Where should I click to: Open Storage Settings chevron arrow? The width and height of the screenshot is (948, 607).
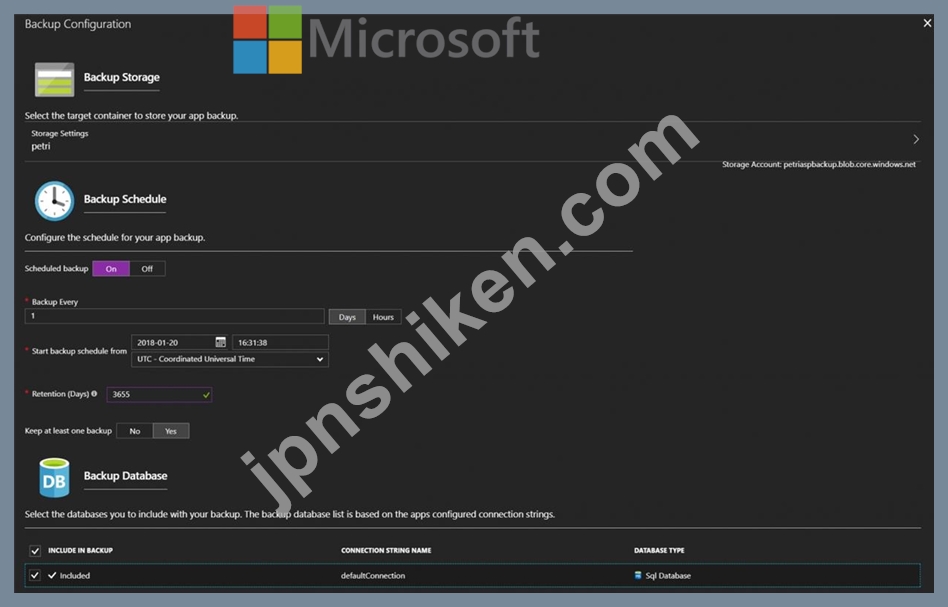click(x=916, y=139)
